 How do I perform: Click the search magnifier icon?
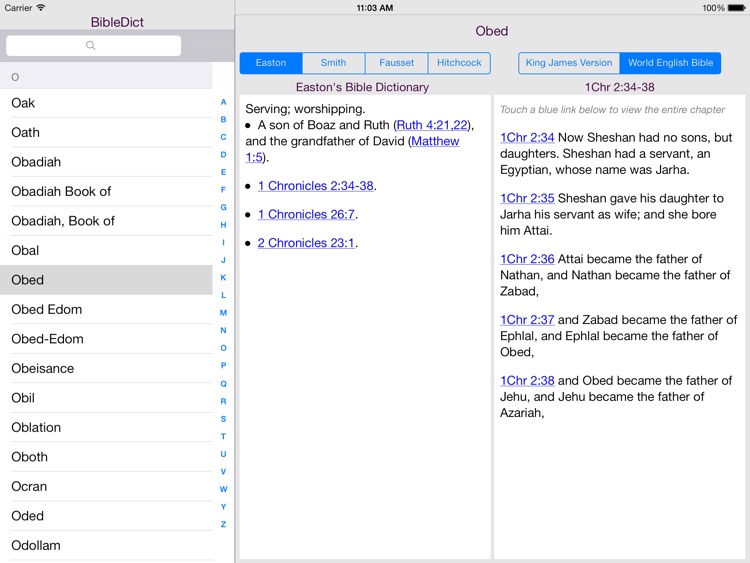click(90, 45)
